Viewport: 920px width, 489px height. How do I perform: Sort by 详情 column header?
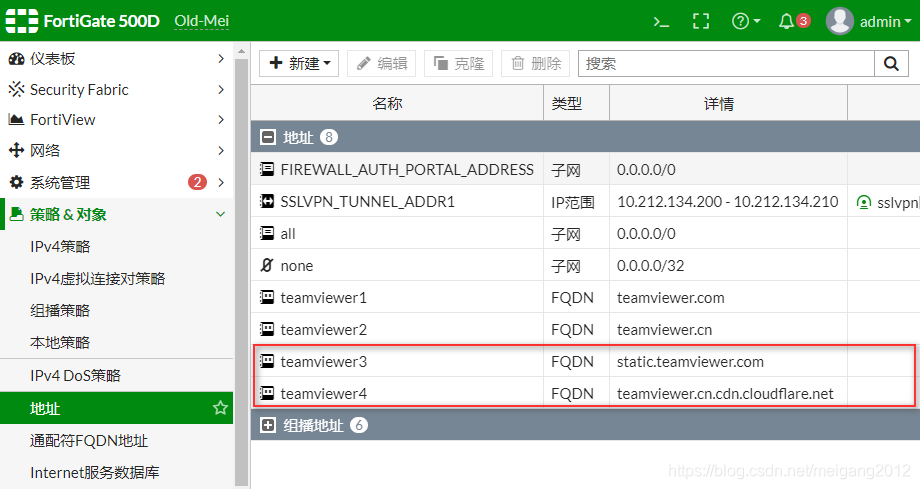728,103
